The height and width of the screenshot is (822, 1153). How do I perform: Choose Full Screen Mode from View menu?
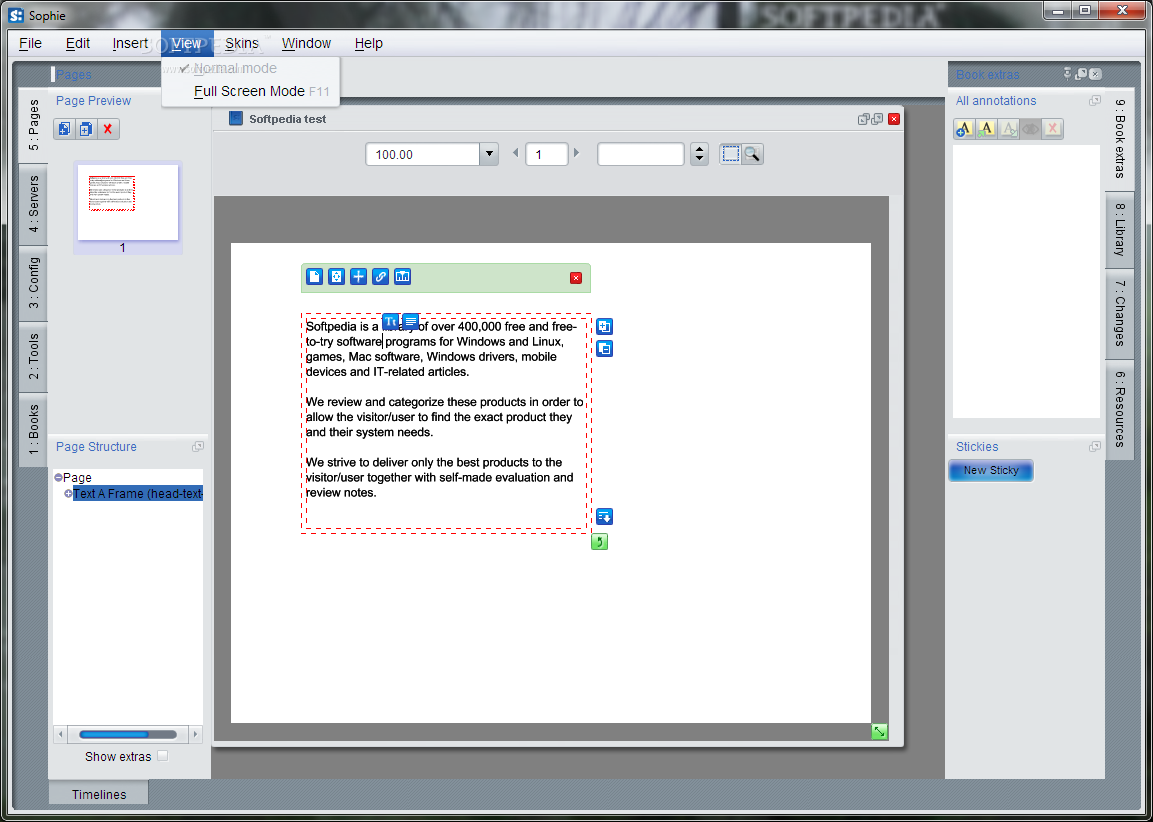point(250,91)
